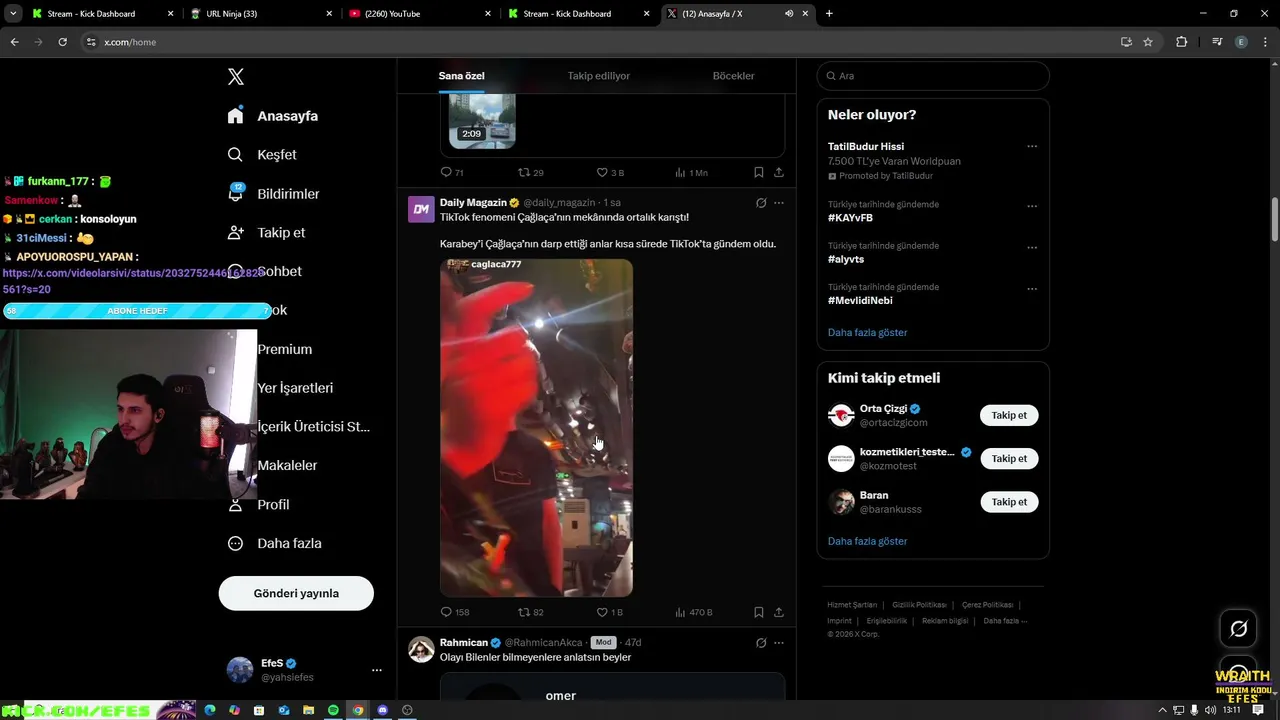Open the #alyvts trend
The image size is (1280, 720).
[x=846, y=259]
